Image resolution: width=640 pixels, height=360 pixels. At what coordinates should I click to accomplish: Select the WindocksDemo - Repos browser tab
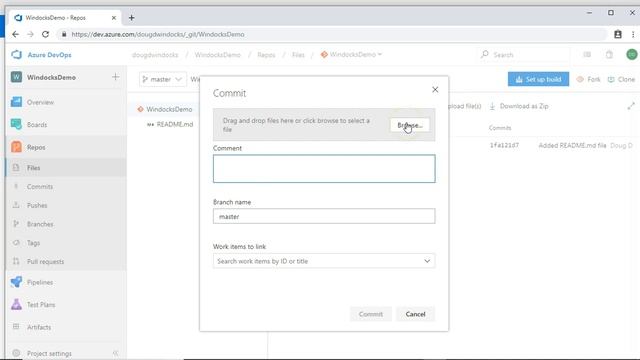point(65,18)
